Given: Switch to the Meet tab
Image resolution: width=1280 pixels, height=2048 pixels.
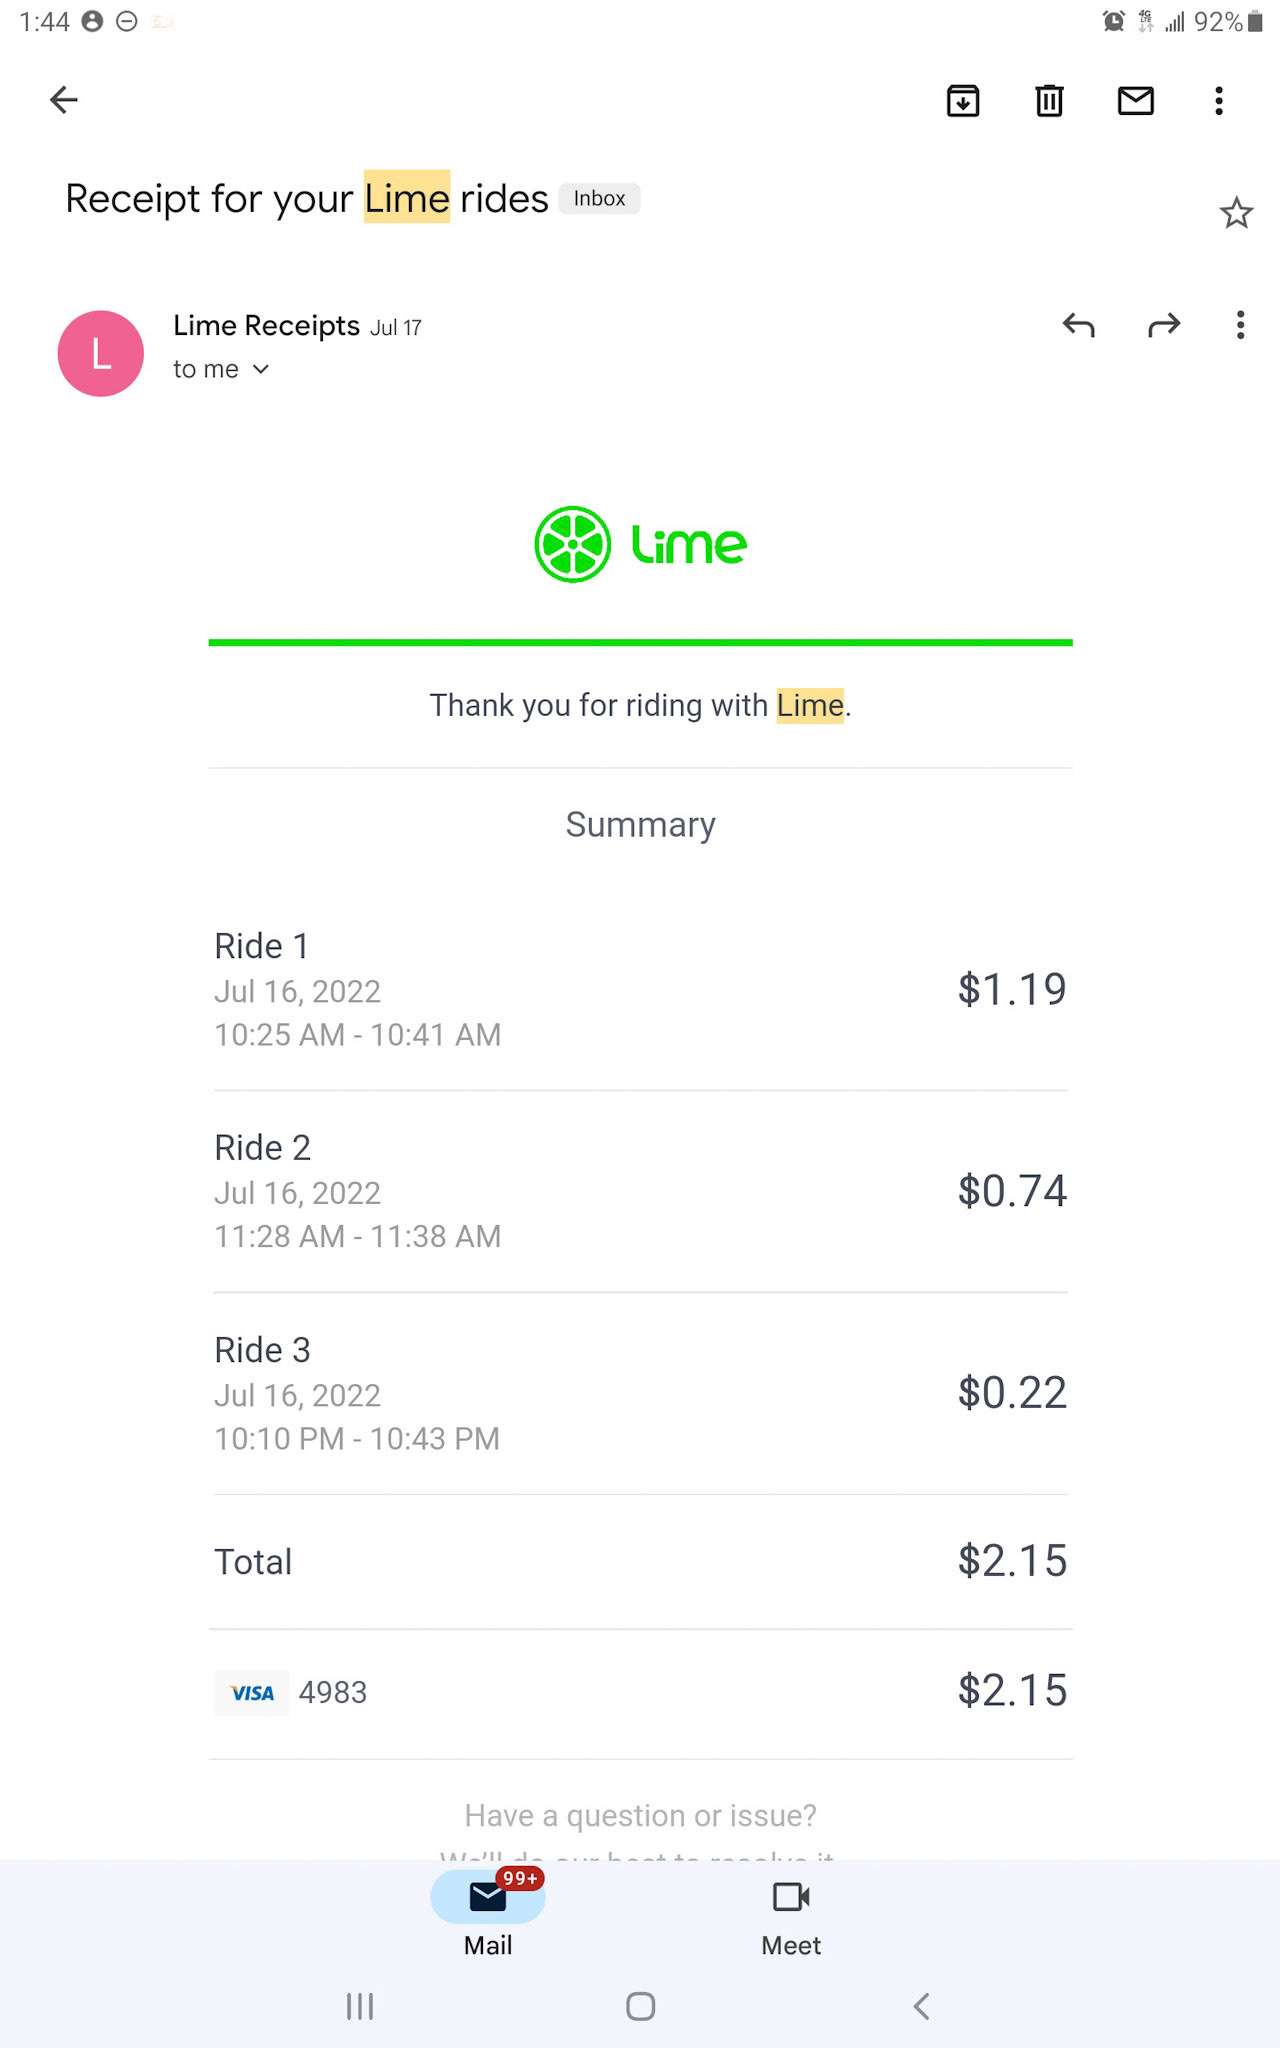Looking at the screenshot, I should [791, 1914].
